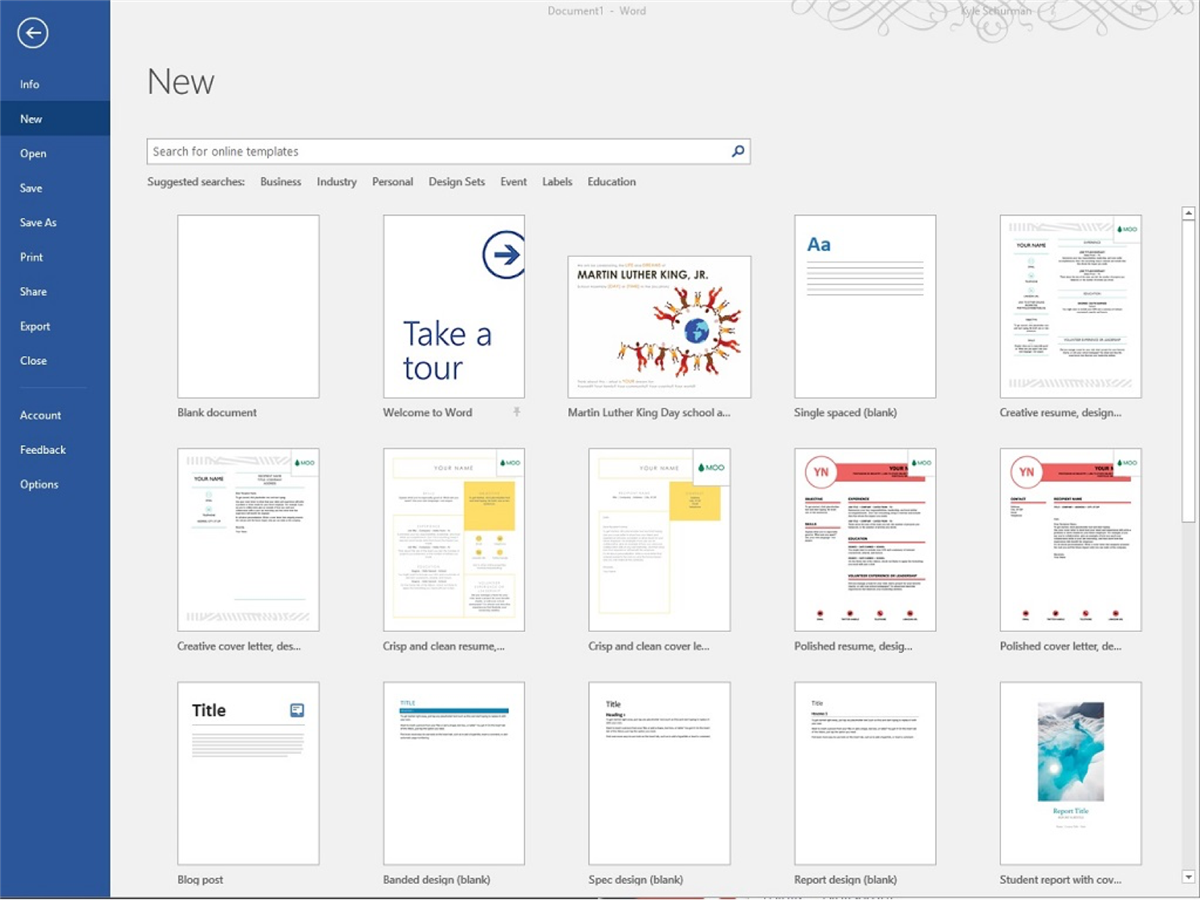This screenshot has height=900, width=1200.
Task: Click the scrollbar up arrow
Action: 1190,213
